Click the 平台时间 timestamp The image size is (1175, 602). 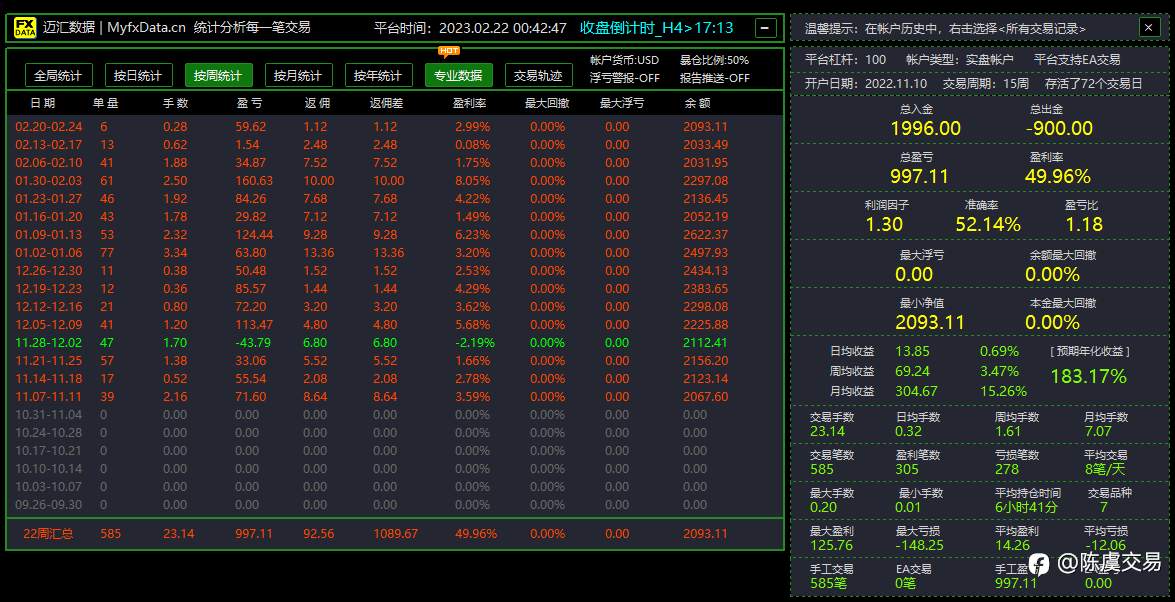471,28
